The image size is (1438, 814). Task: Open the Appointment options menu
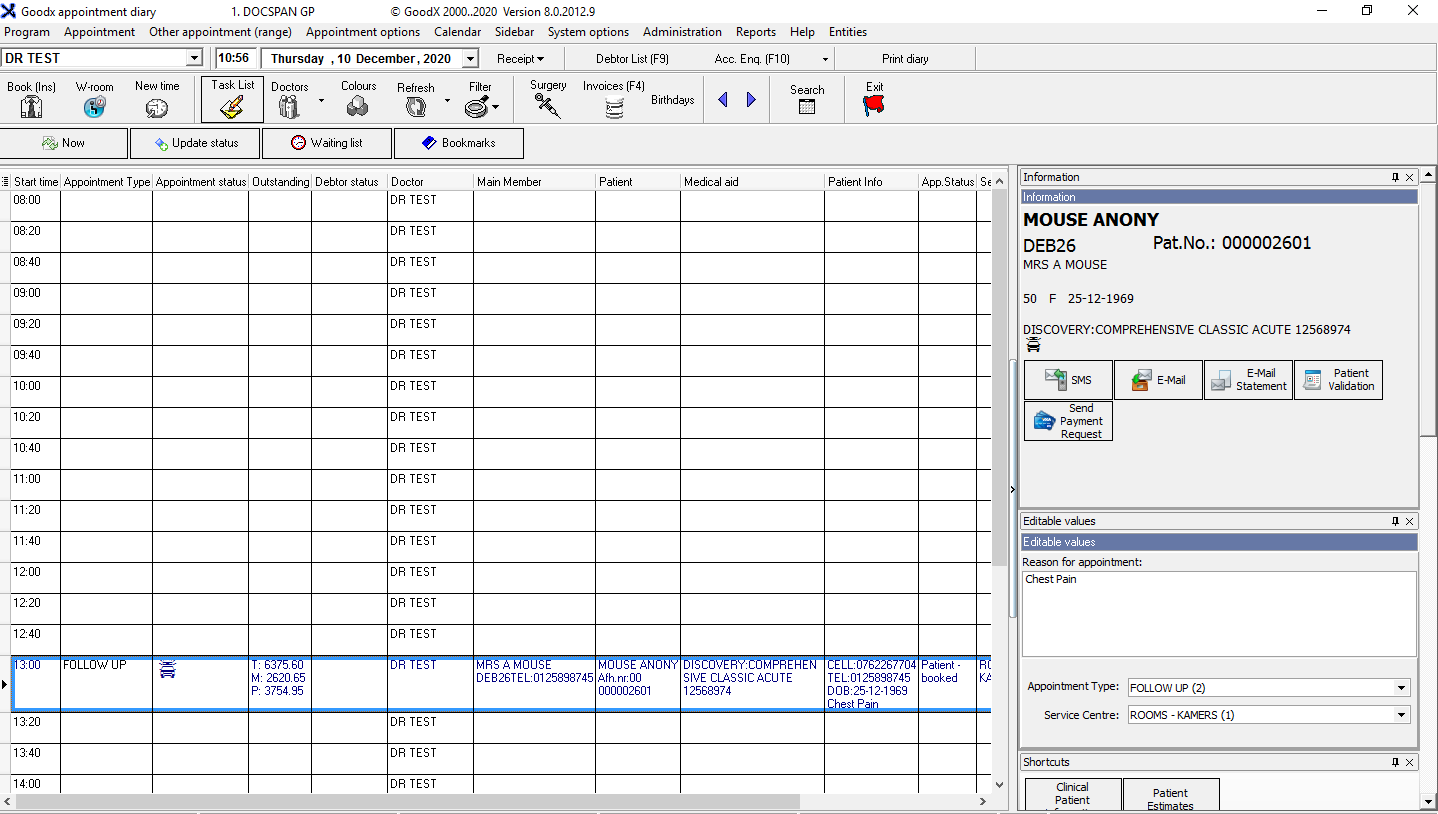coord(362,32)
